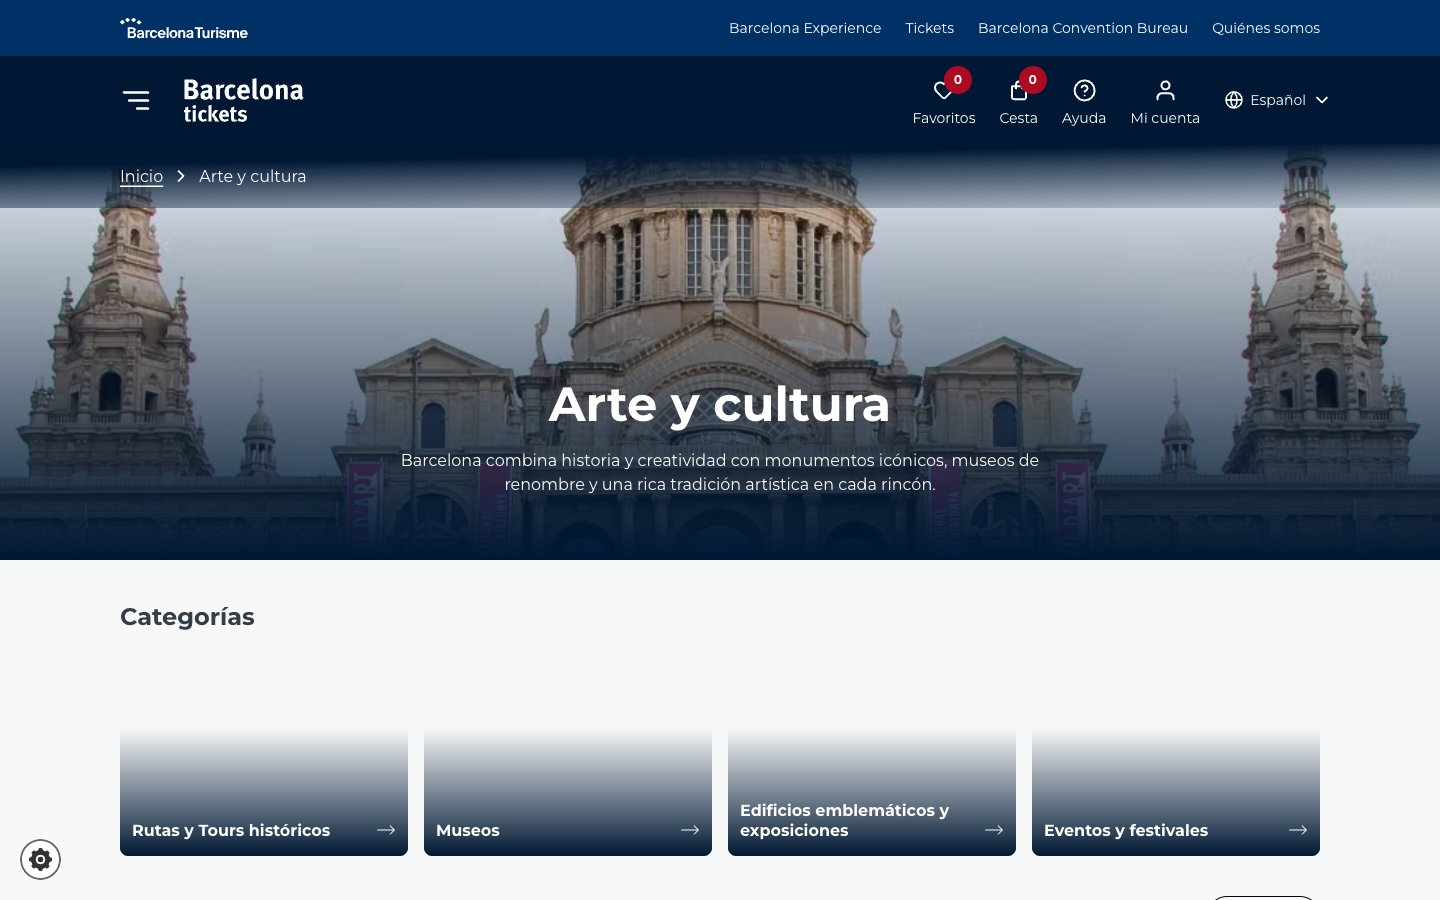Open the hamburger navigation menu
The image size is (1440, 900).
pos(136,100)
